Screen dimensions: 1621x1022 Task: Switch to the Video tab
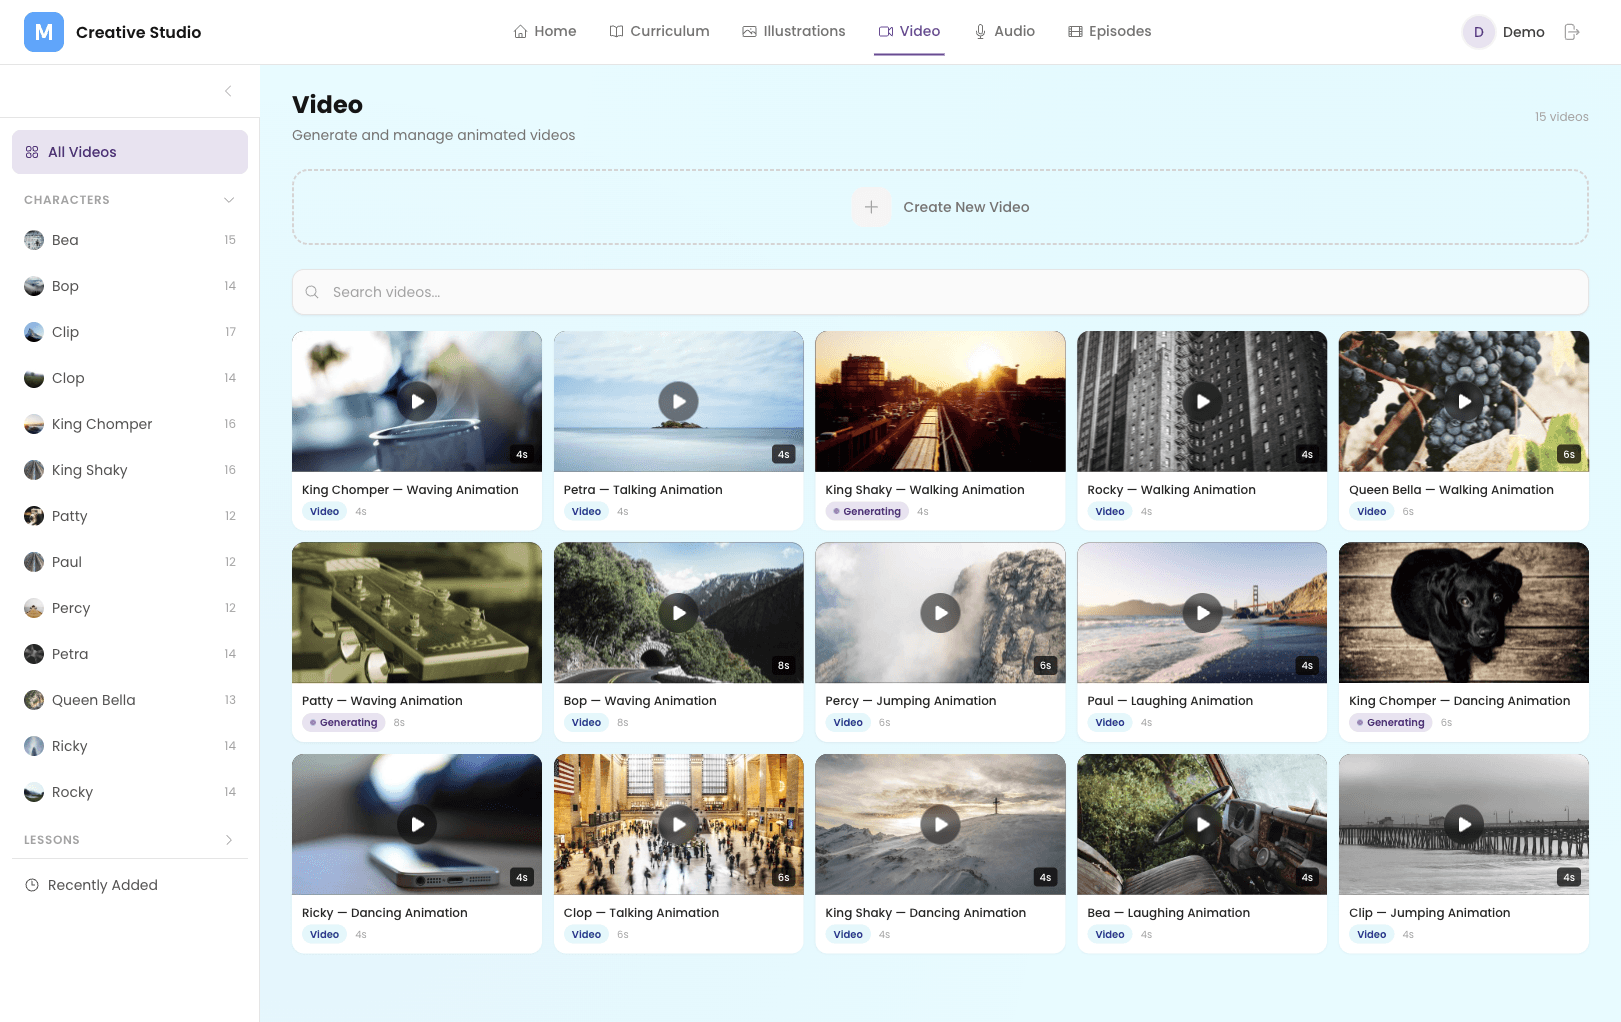tap(910, 31)
